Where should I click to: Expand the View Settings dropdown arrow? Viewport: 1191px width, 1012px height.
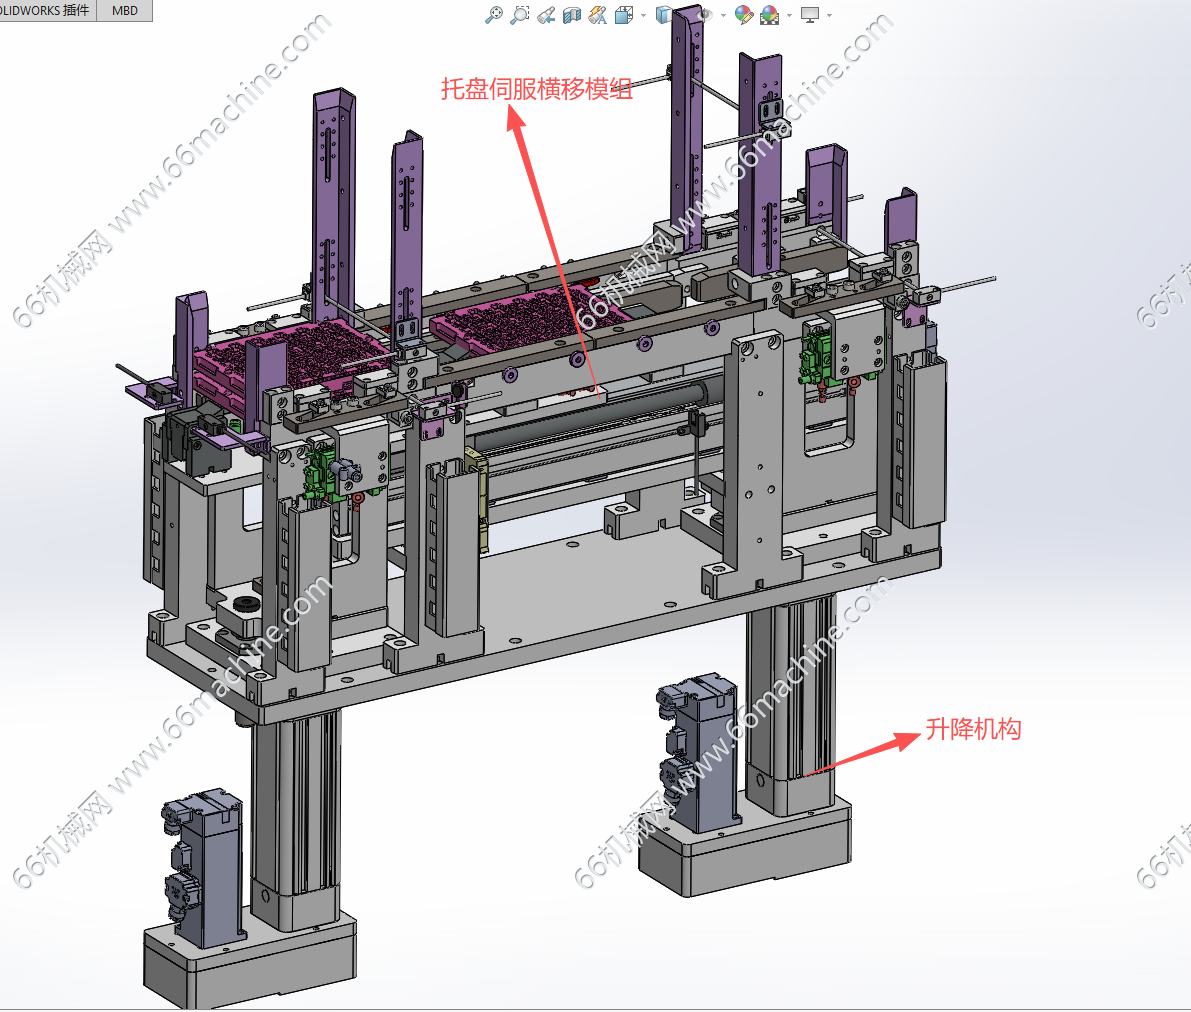[829, 15]
